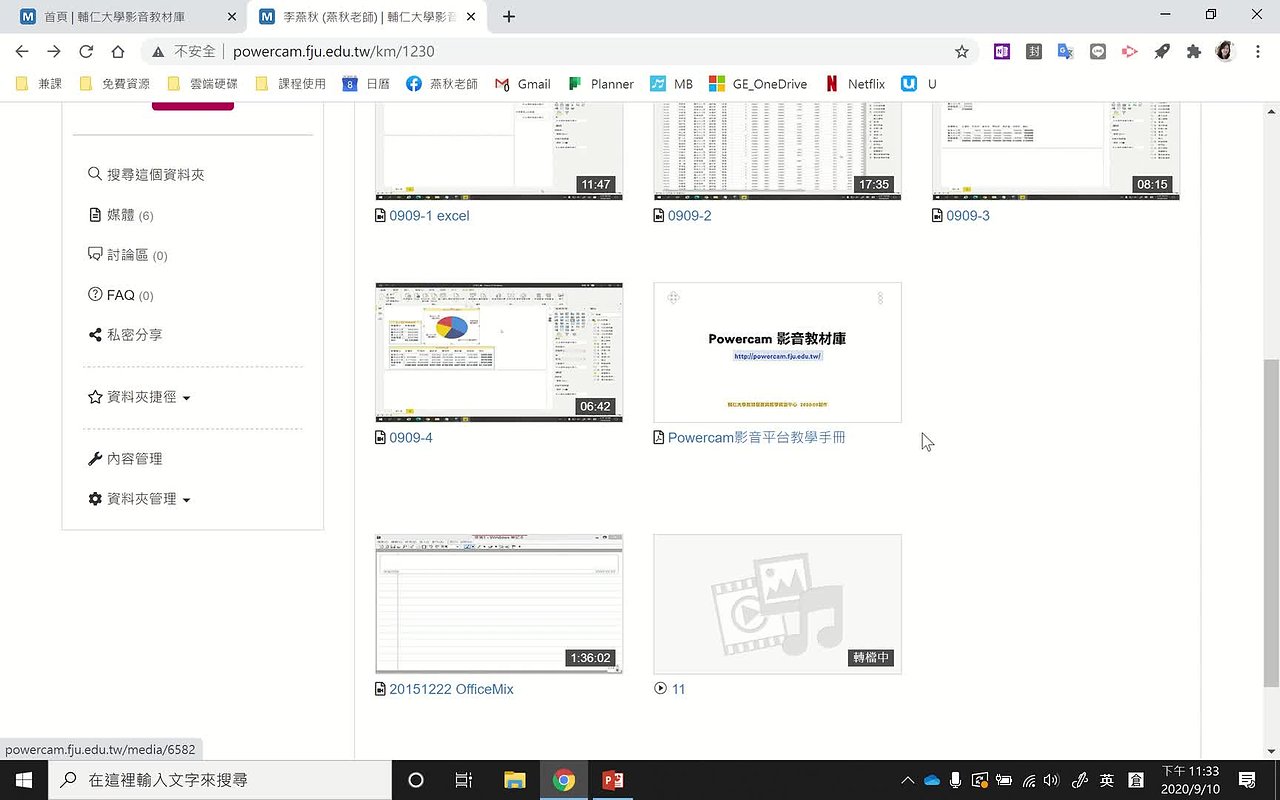Open the Extensions puzzle icon
Screen dimensions: 1280x800
(x=1194, y=51)
